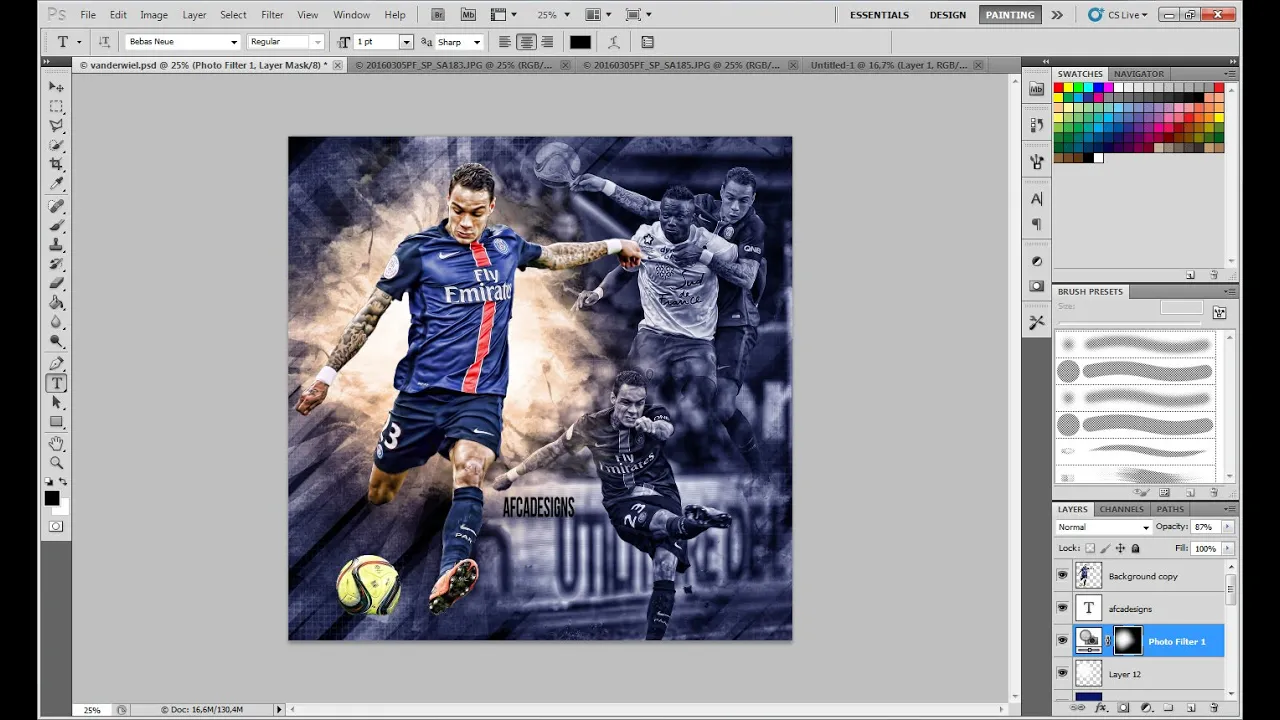The width and height of the screenshot is (1280, 720).
Task: Select the Quick Selection tool
Action: coord(56,145)
